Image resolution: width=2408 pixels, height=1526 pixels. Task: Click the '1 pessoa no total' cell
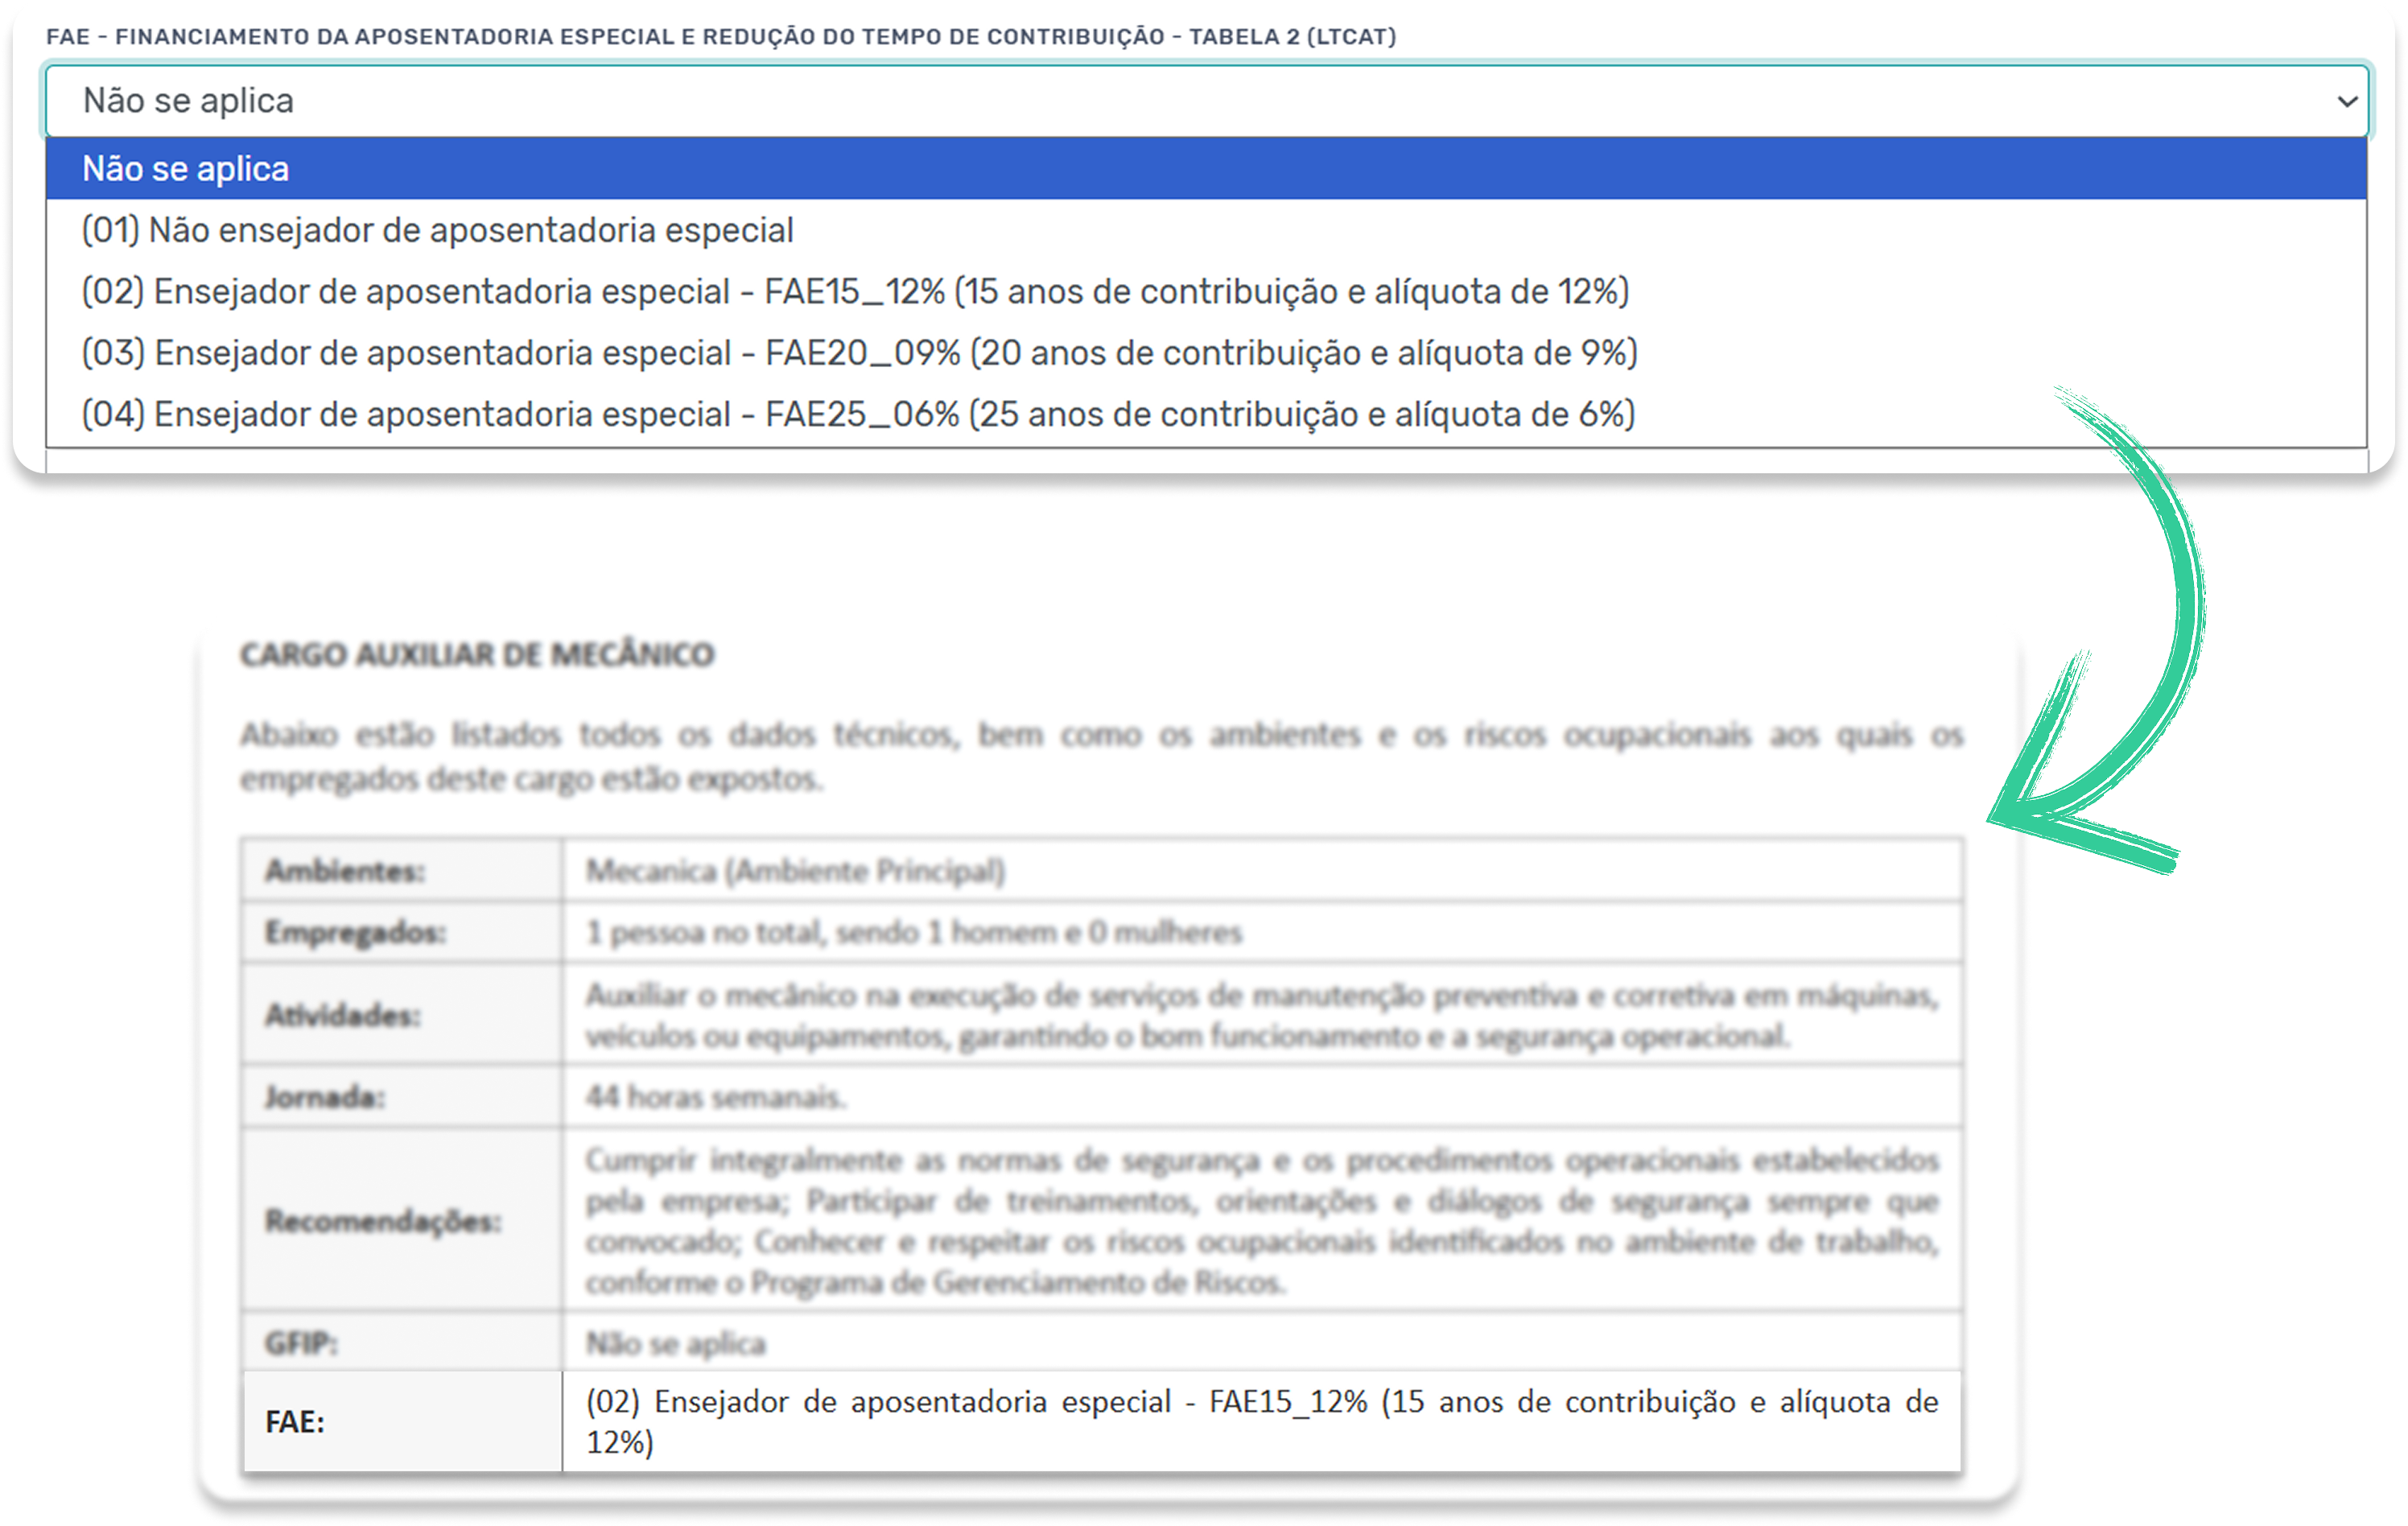pyautogui.click(x=913, y=932)
